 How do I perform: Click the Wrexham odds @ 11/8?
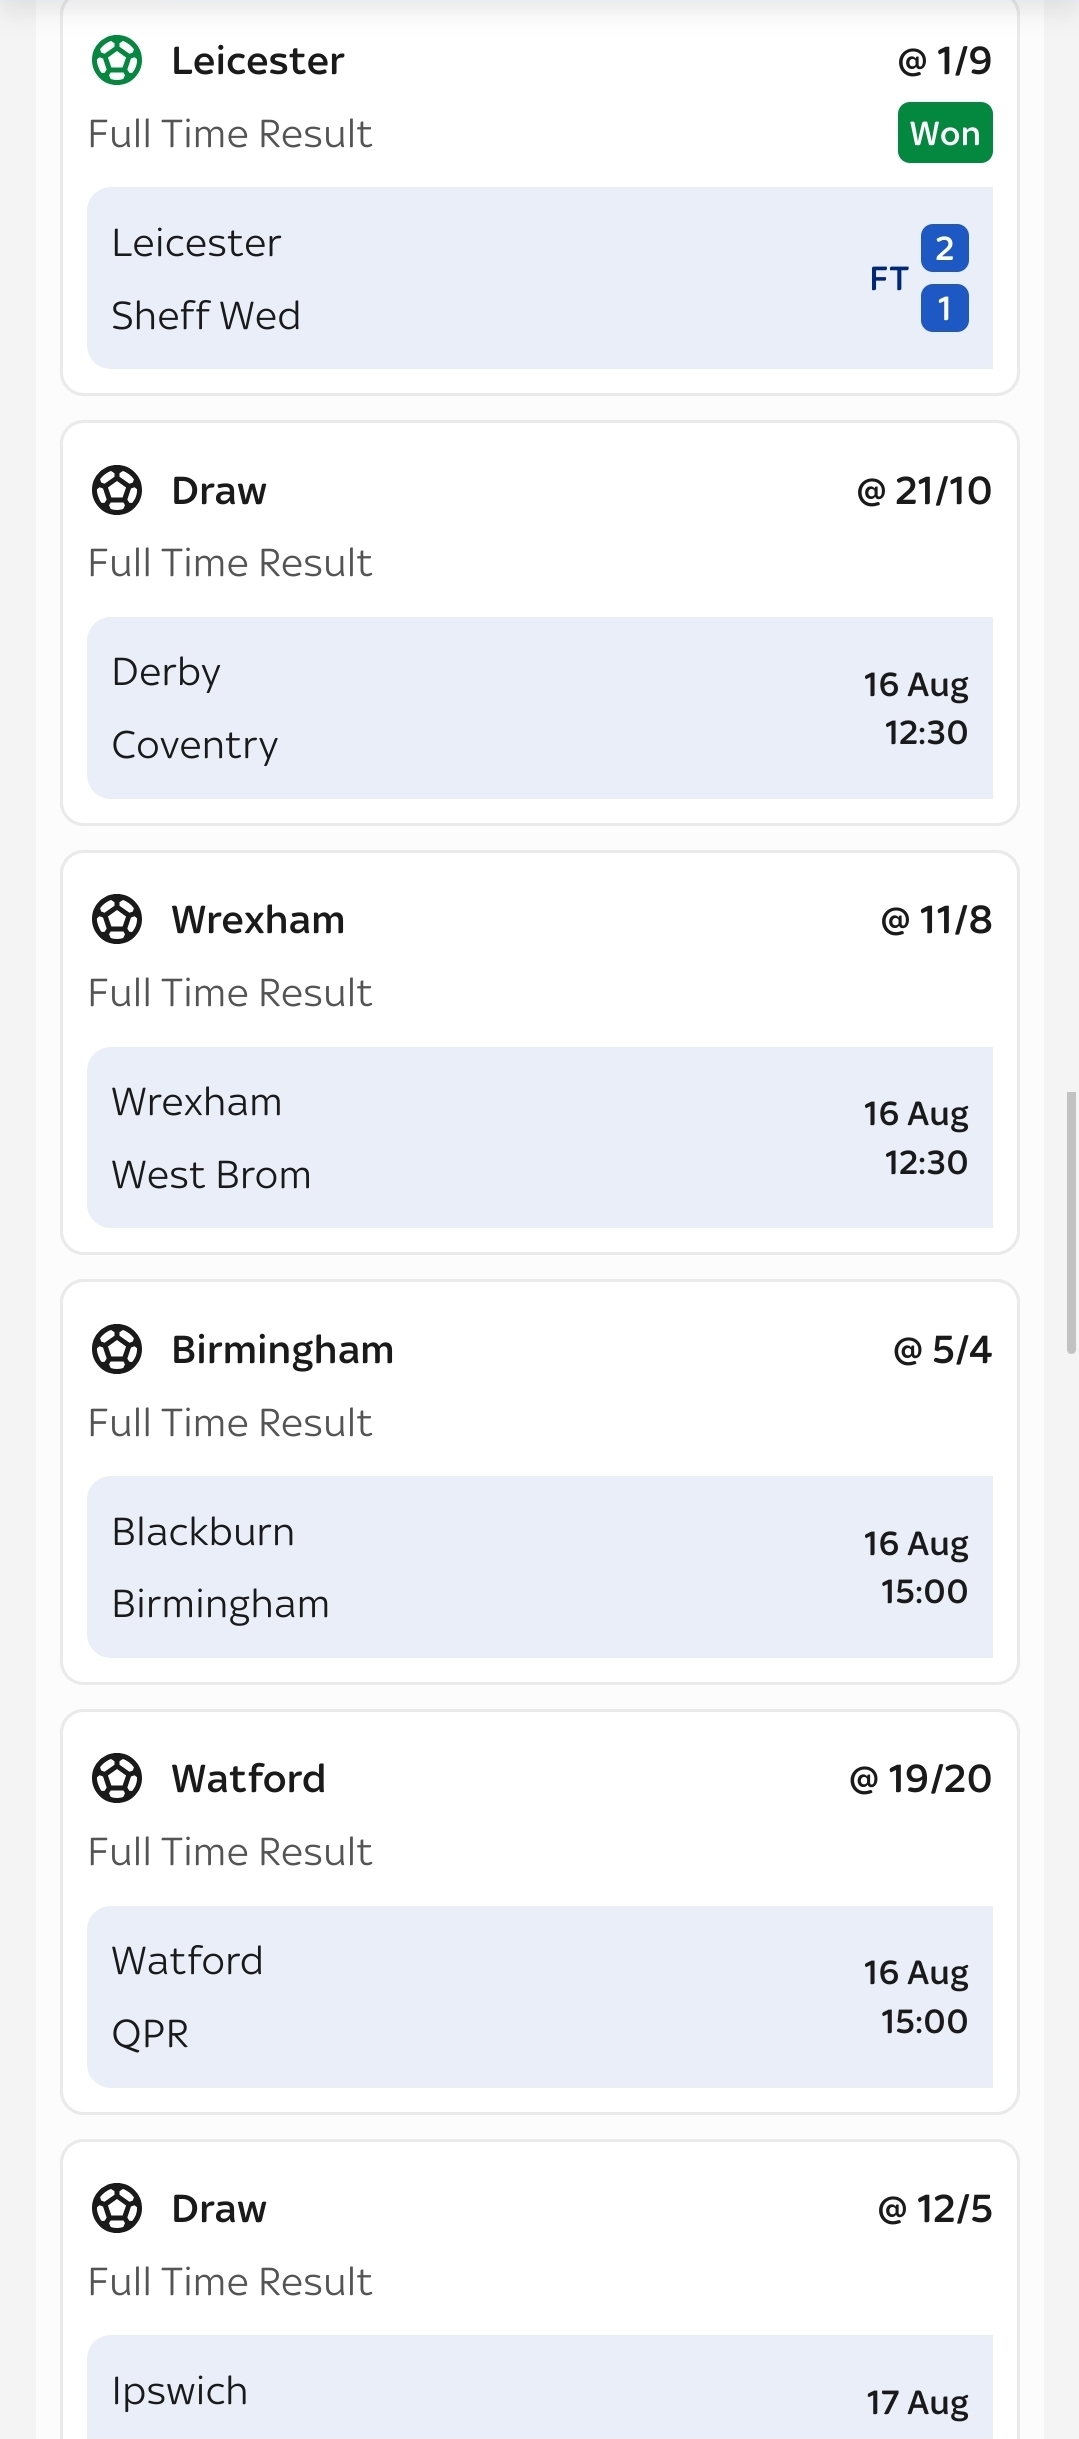coord(936,920)
